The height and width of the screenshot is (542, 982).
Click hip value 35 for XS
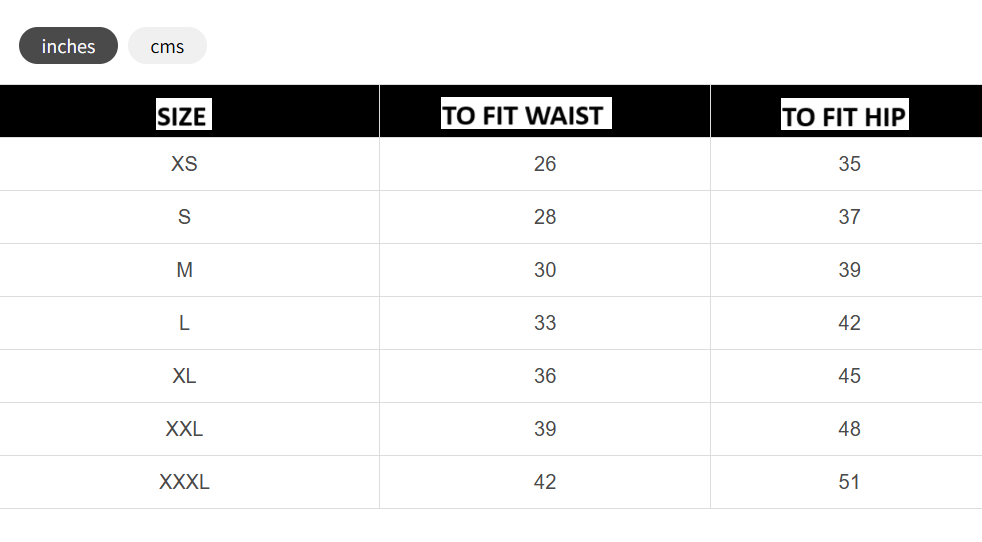tap(849, 164)
